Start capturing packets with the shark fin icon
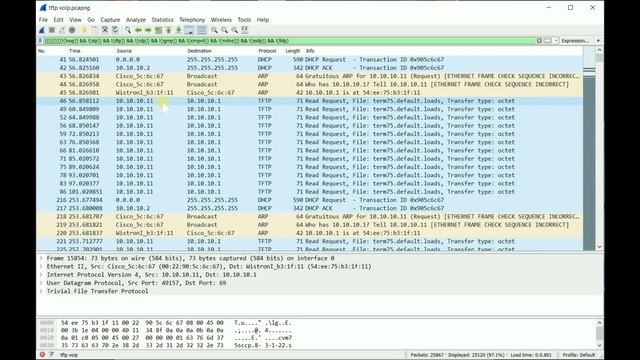 (42, 30)
